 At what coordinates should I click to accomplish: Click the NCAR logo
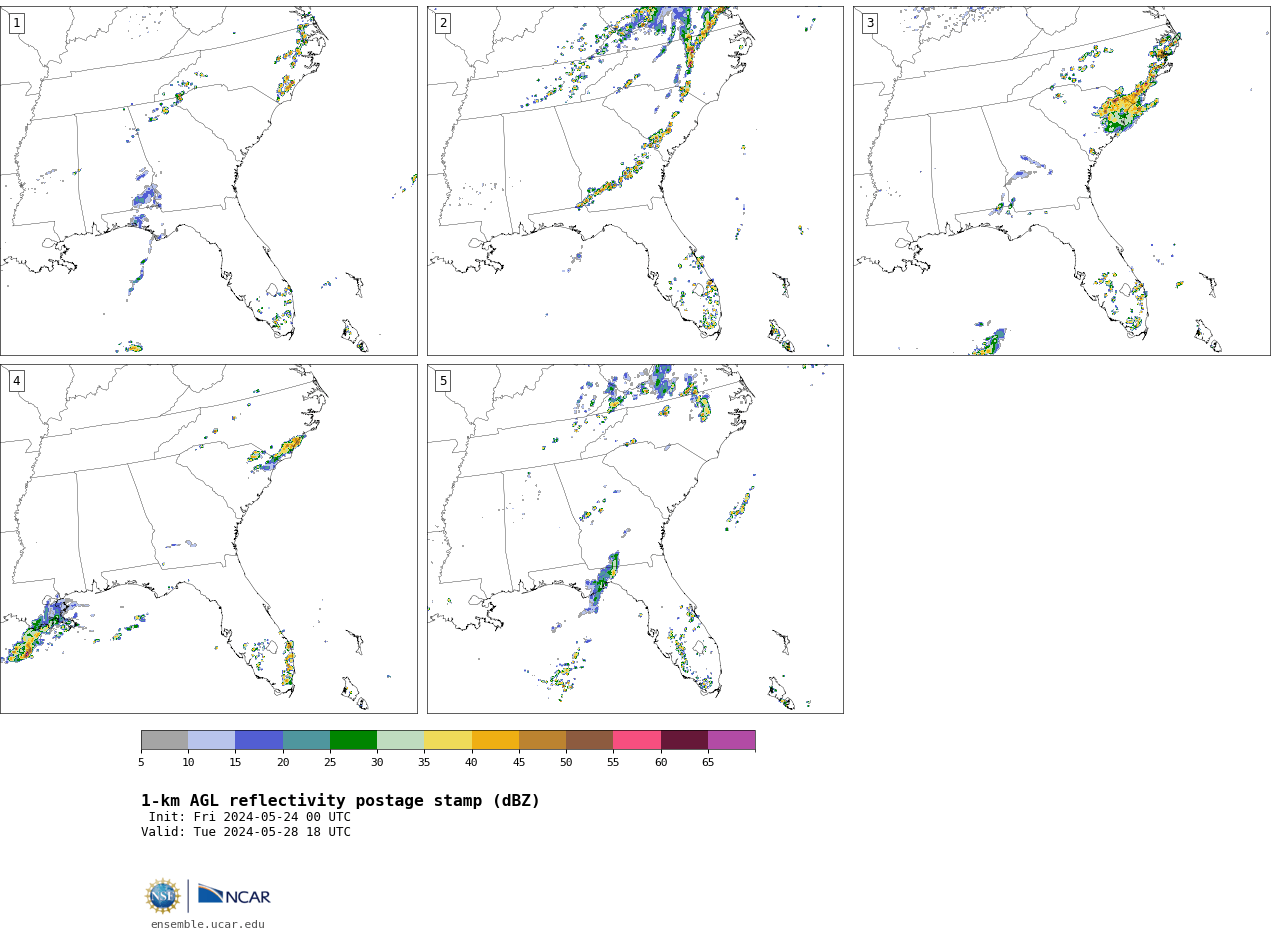[234, 895]
